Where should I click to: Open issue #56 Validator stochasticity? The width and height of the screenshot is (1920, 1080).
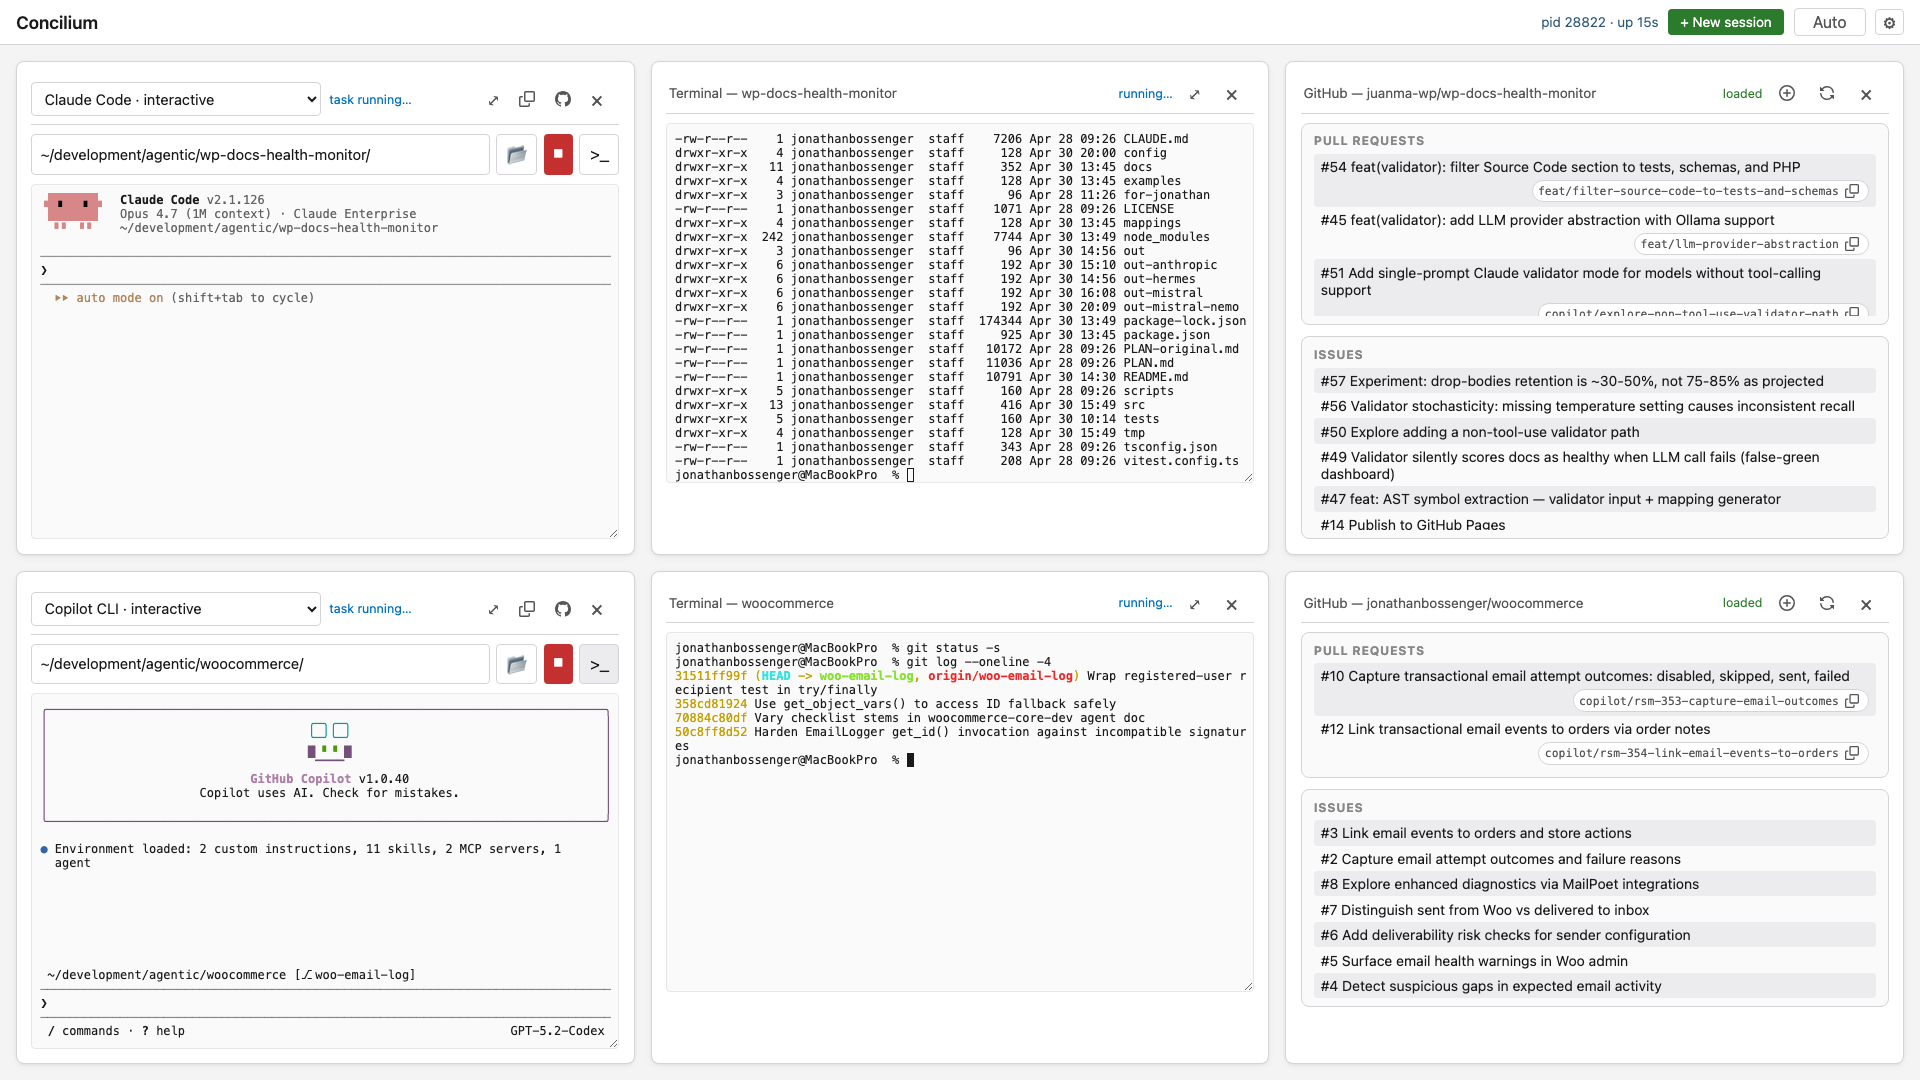click(x=1594, y=406)
